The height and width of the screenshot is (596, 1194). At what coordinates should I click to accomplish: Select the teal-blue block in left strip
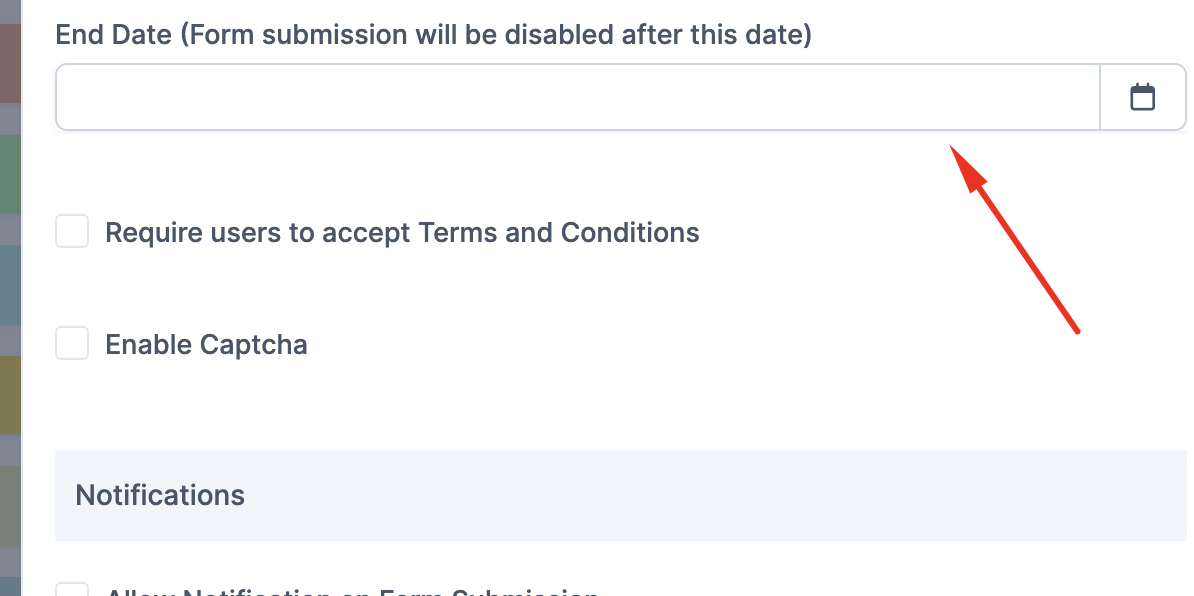coord(10,285)
